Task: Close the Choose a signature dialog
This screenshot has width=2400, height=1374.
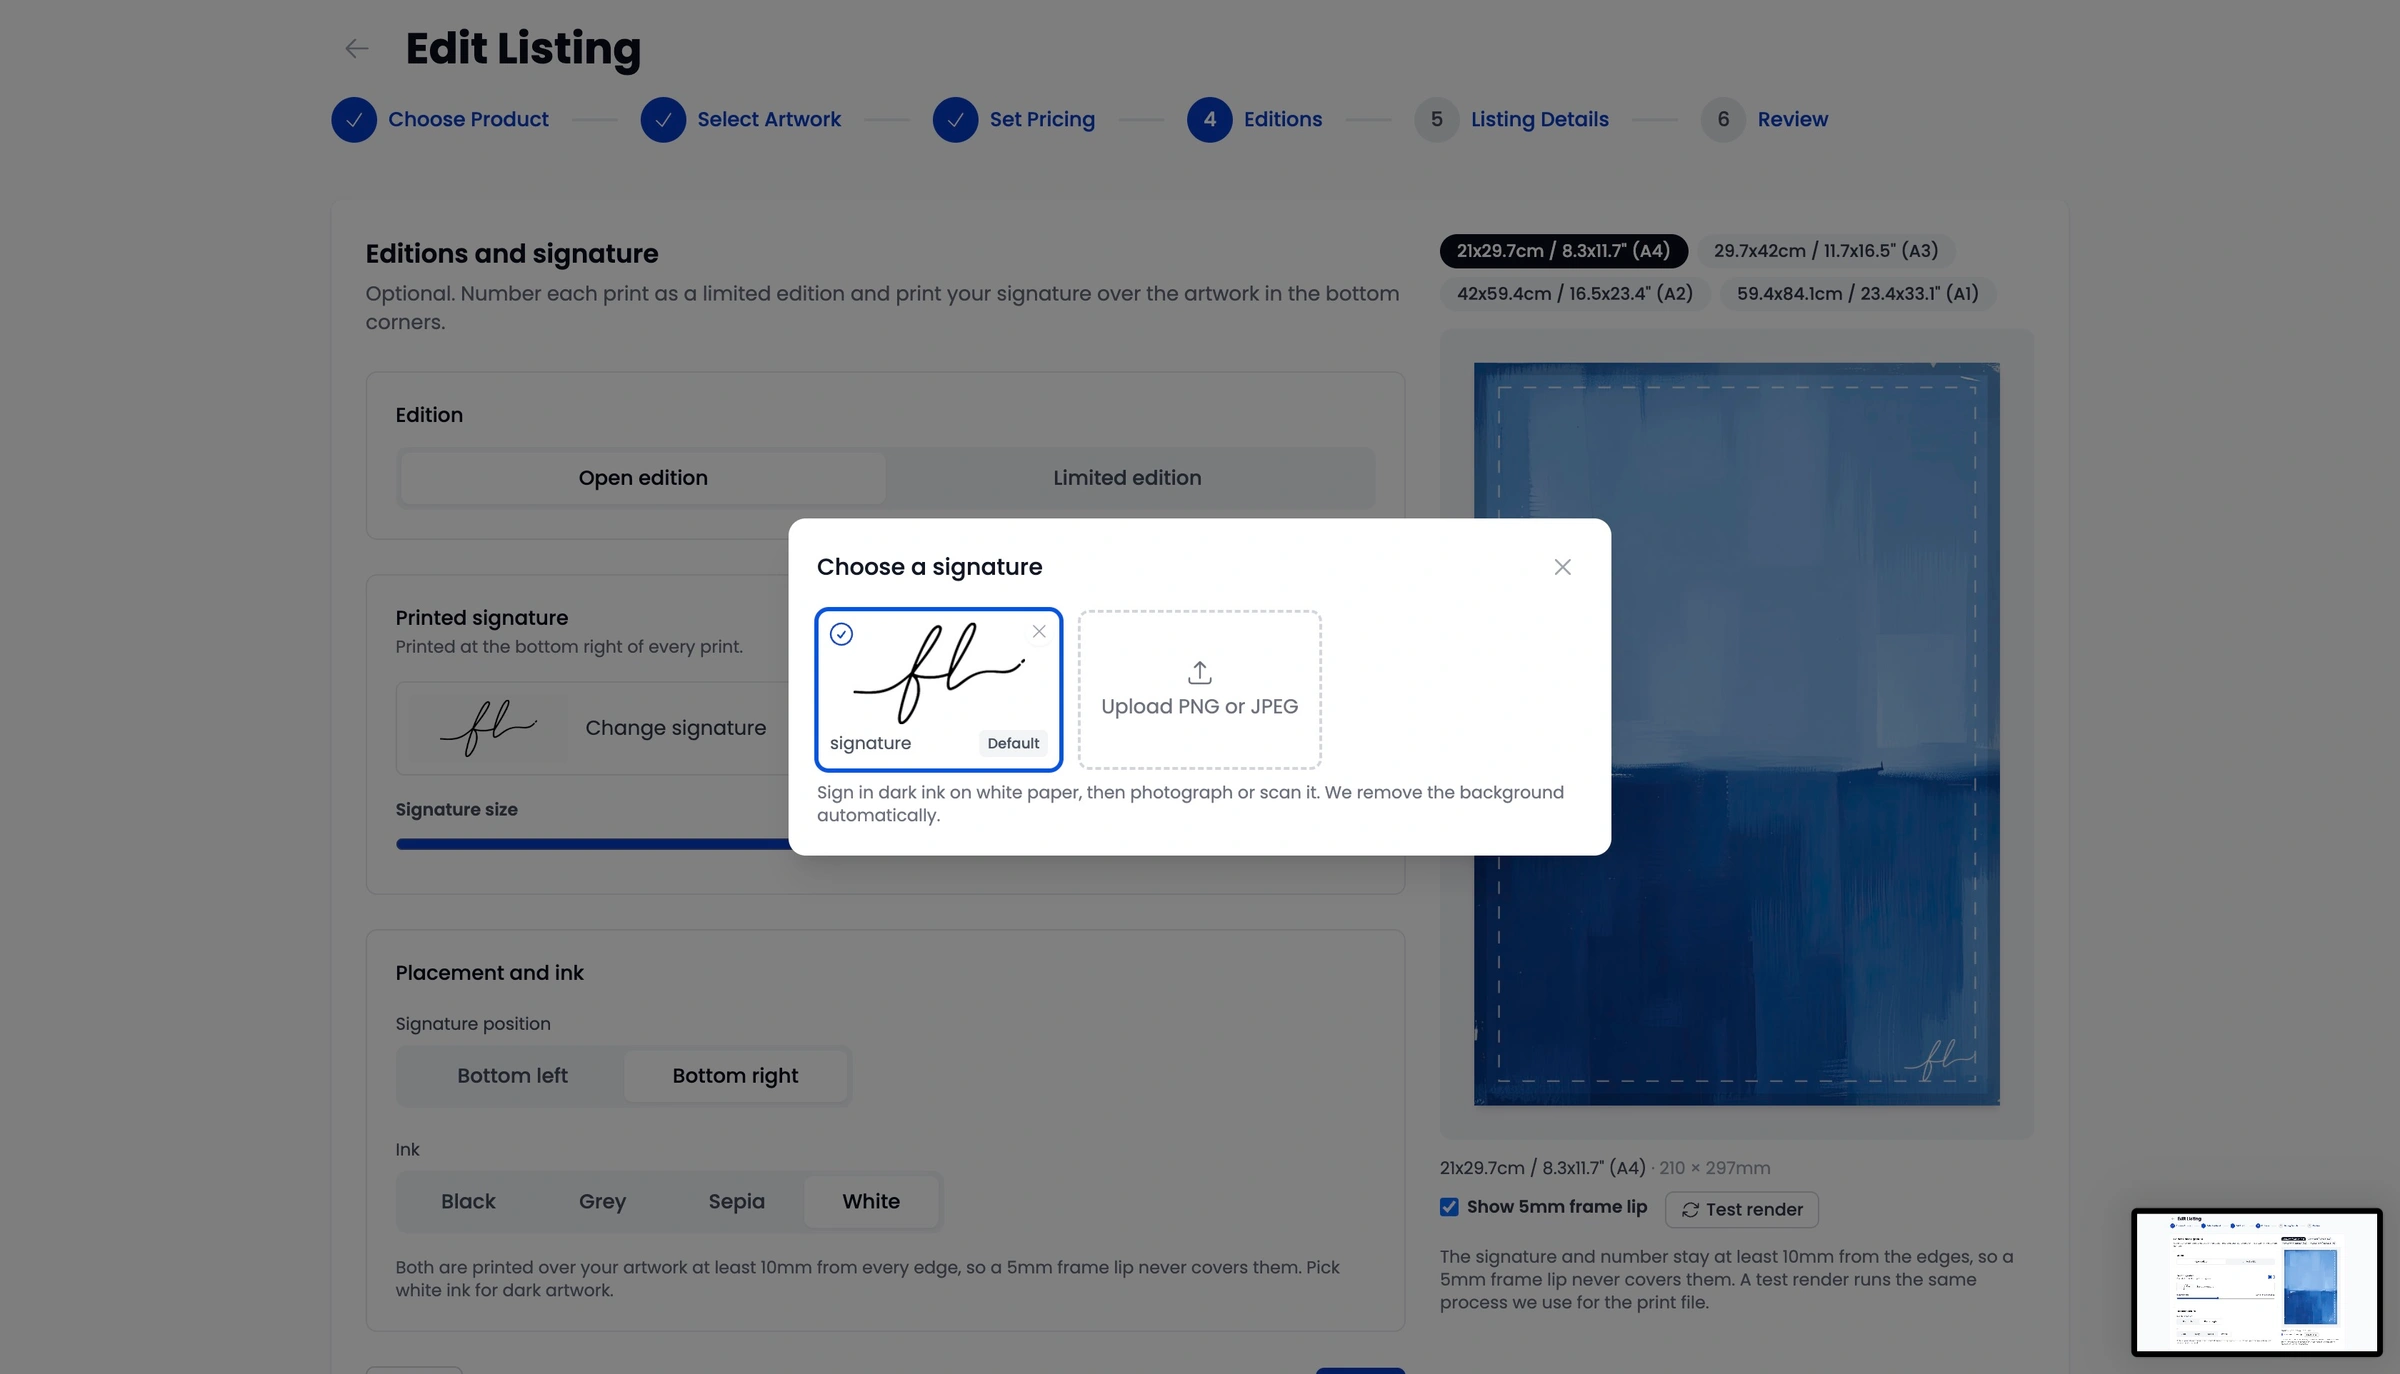Action: (x=1562, y=567)
